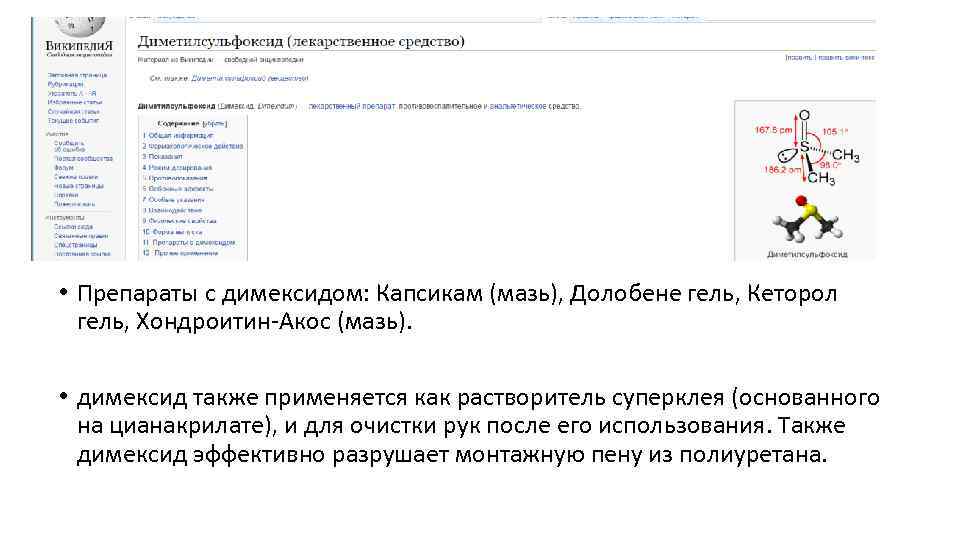Image resolution: width=960 pixels, height=540 pixels.
Task: Open sidebar link Избранные статьи
Action: [75, 102]
